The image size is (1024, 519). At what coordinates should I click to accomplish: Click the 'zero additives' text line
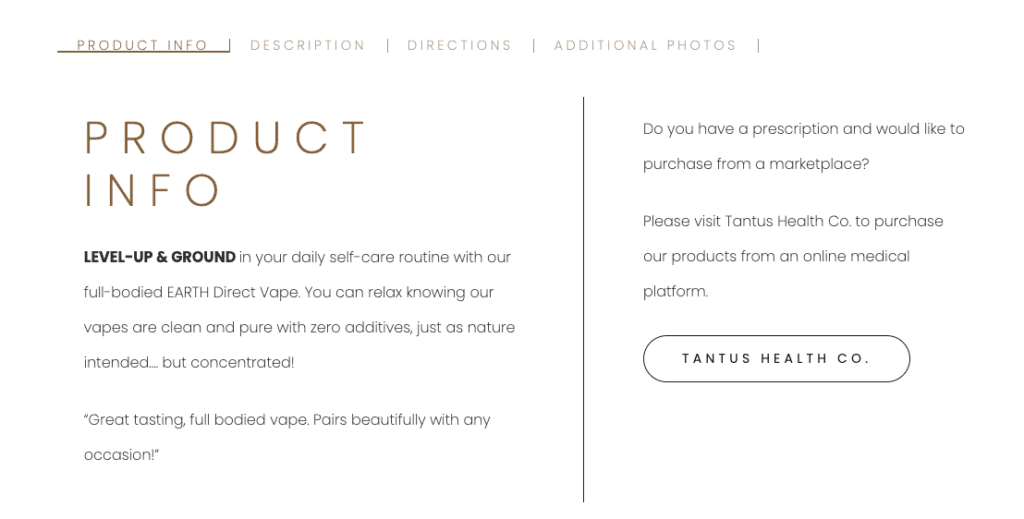[299, 327]
